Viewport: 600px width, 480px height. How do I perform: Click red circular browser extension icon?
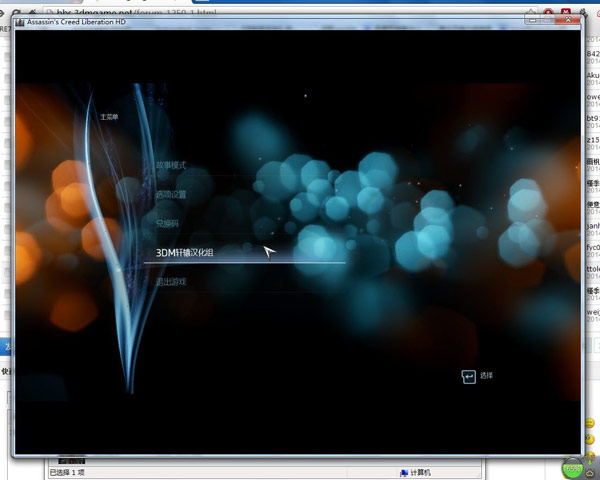548,12
